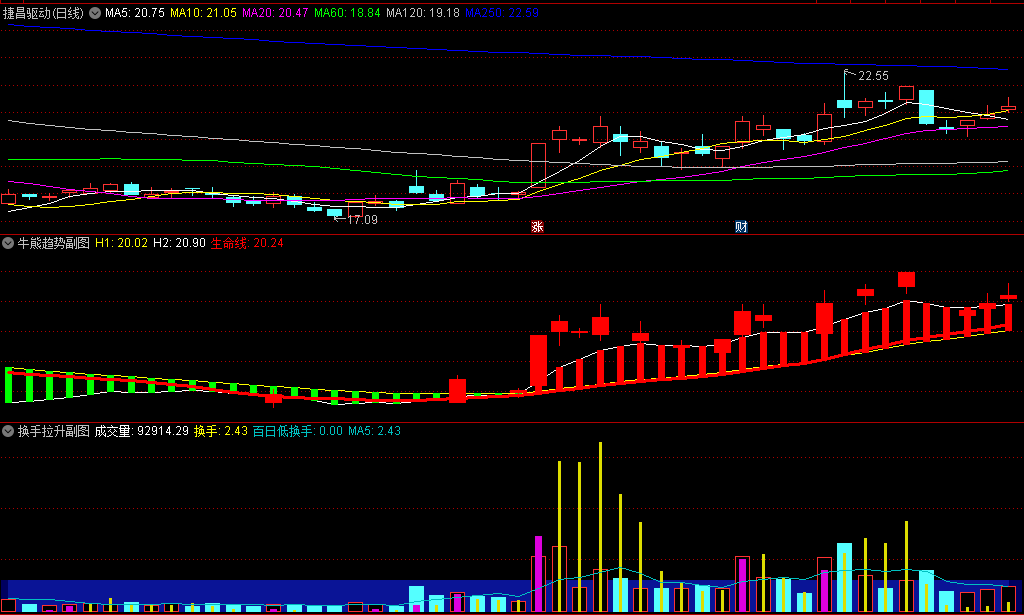This screenshot has width=1024, height=615.
Task: Click the 22.55 high price annotation
Action: coord(873,76)
